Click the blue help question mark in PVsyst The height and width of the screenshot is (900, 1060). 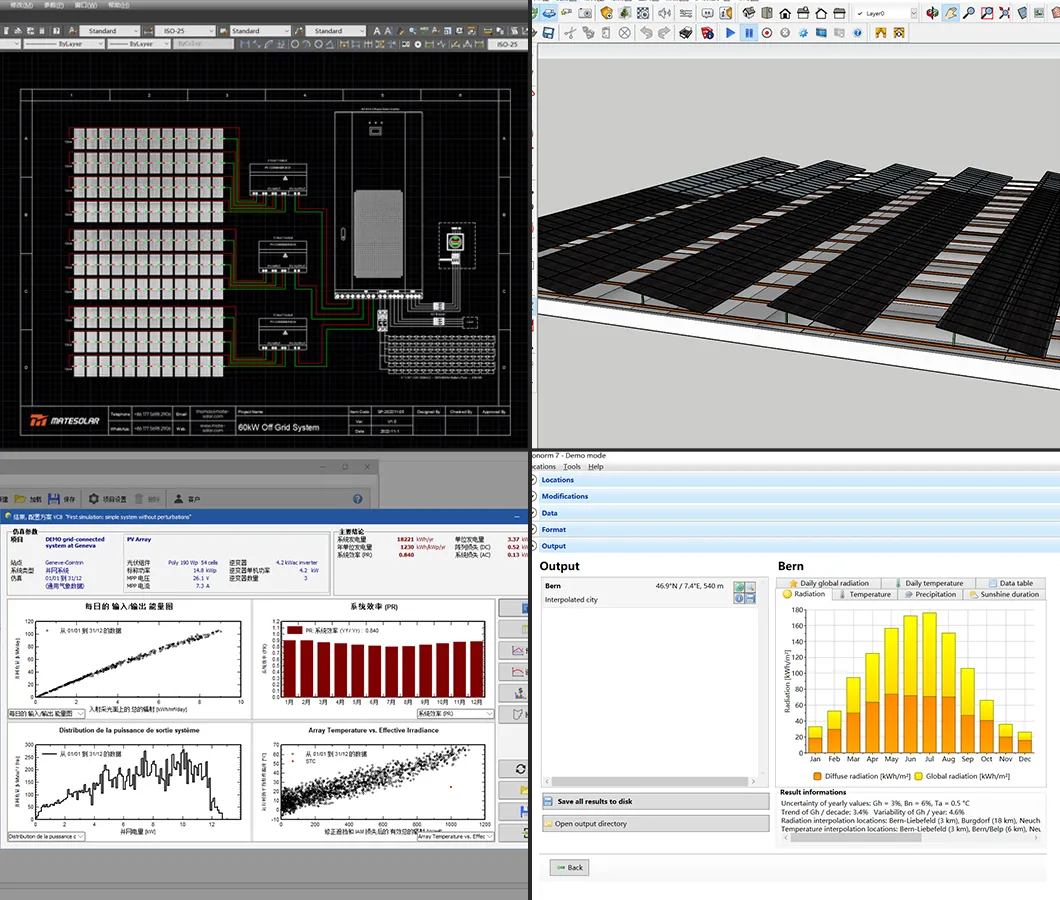tap(357, 498)
